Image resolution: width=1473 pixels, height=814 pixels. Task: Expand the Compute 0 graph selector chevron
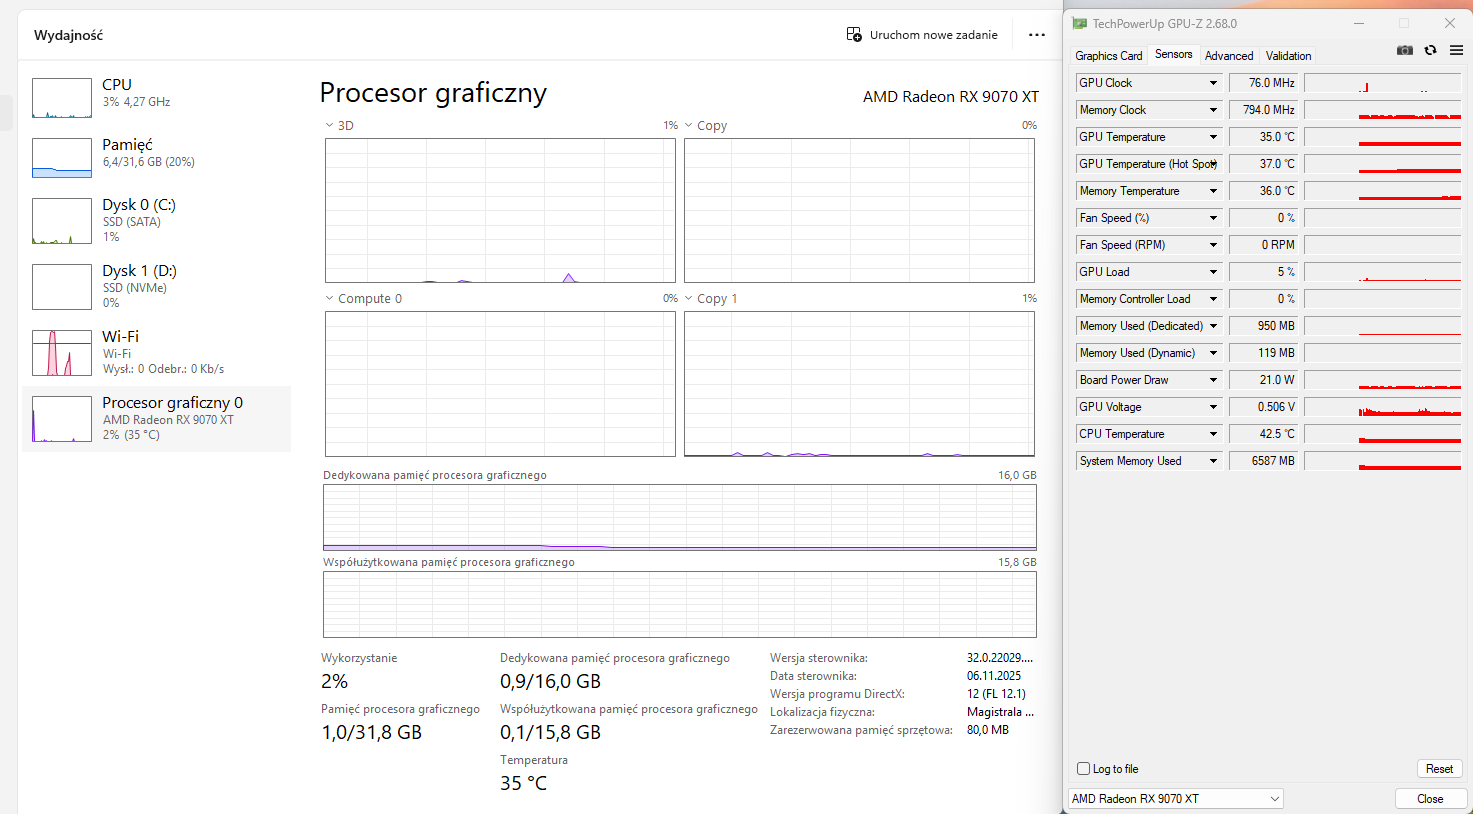tap(329, 299)
